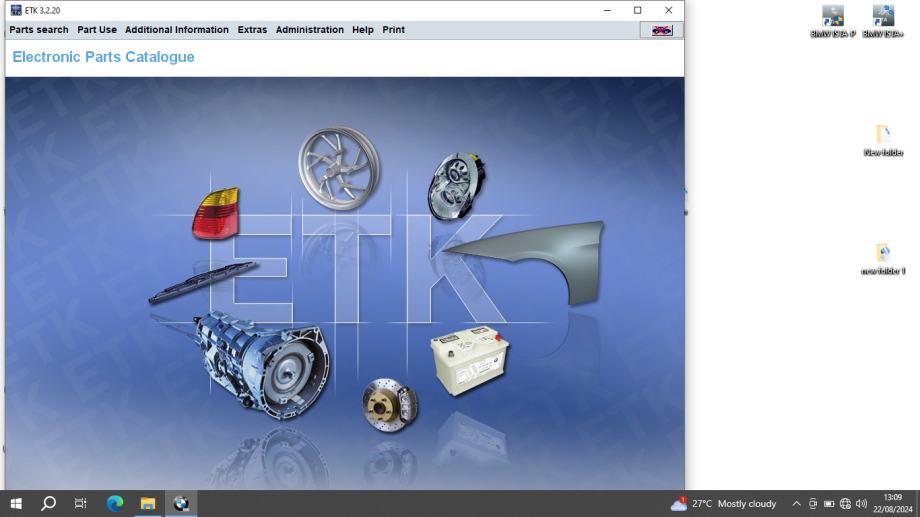Open the Administration menu
This screenshot has height=517, width=920.
point(310,29)
